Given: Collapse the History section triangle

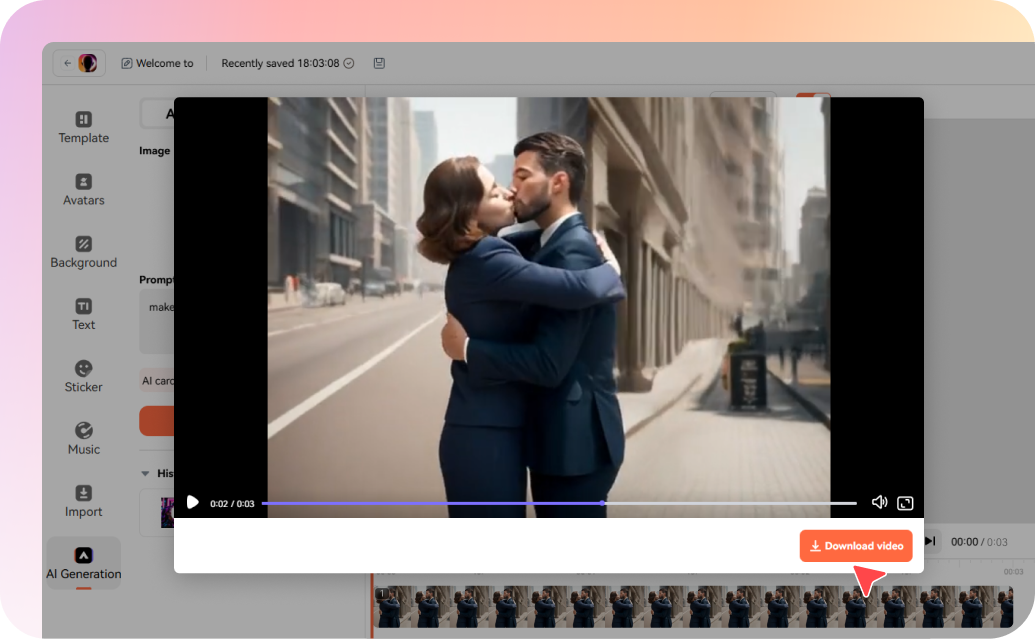Looking at the screenshot, I should coord(145,473).
